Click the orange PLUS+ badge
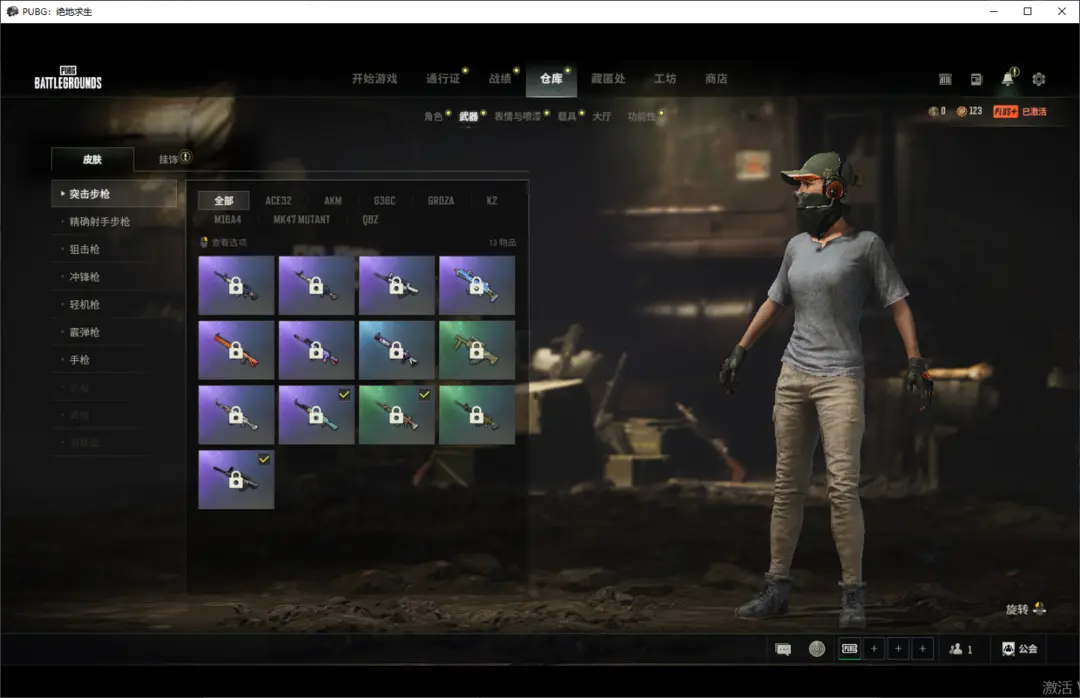1080x698 pixels. tap(1006, 112)
